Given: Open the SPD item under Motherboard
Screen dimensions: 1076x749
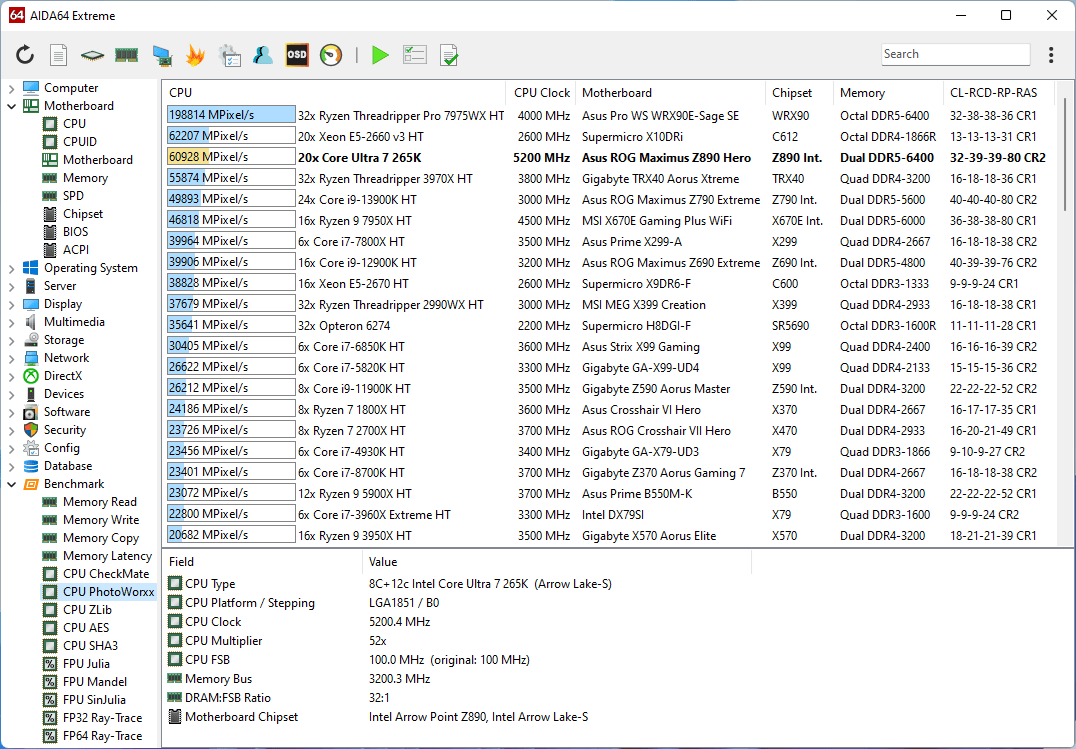Looking at the screenshot, I should (x=74, y=196).
